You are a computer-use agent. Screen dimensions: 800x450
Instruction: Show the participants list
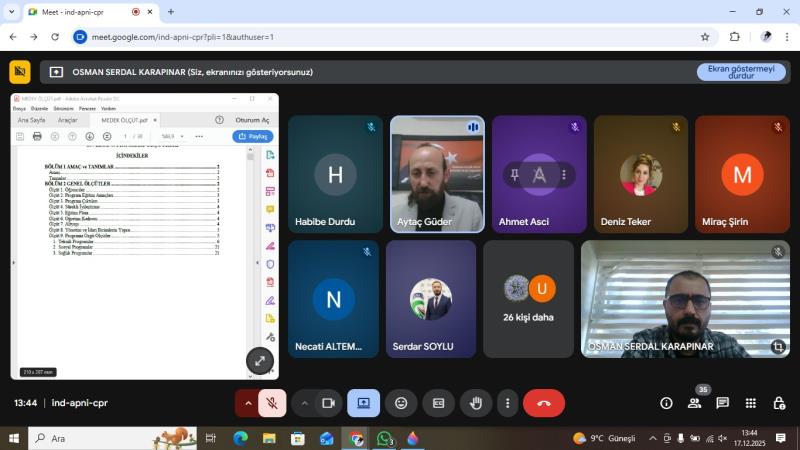[x=694, y=403]
